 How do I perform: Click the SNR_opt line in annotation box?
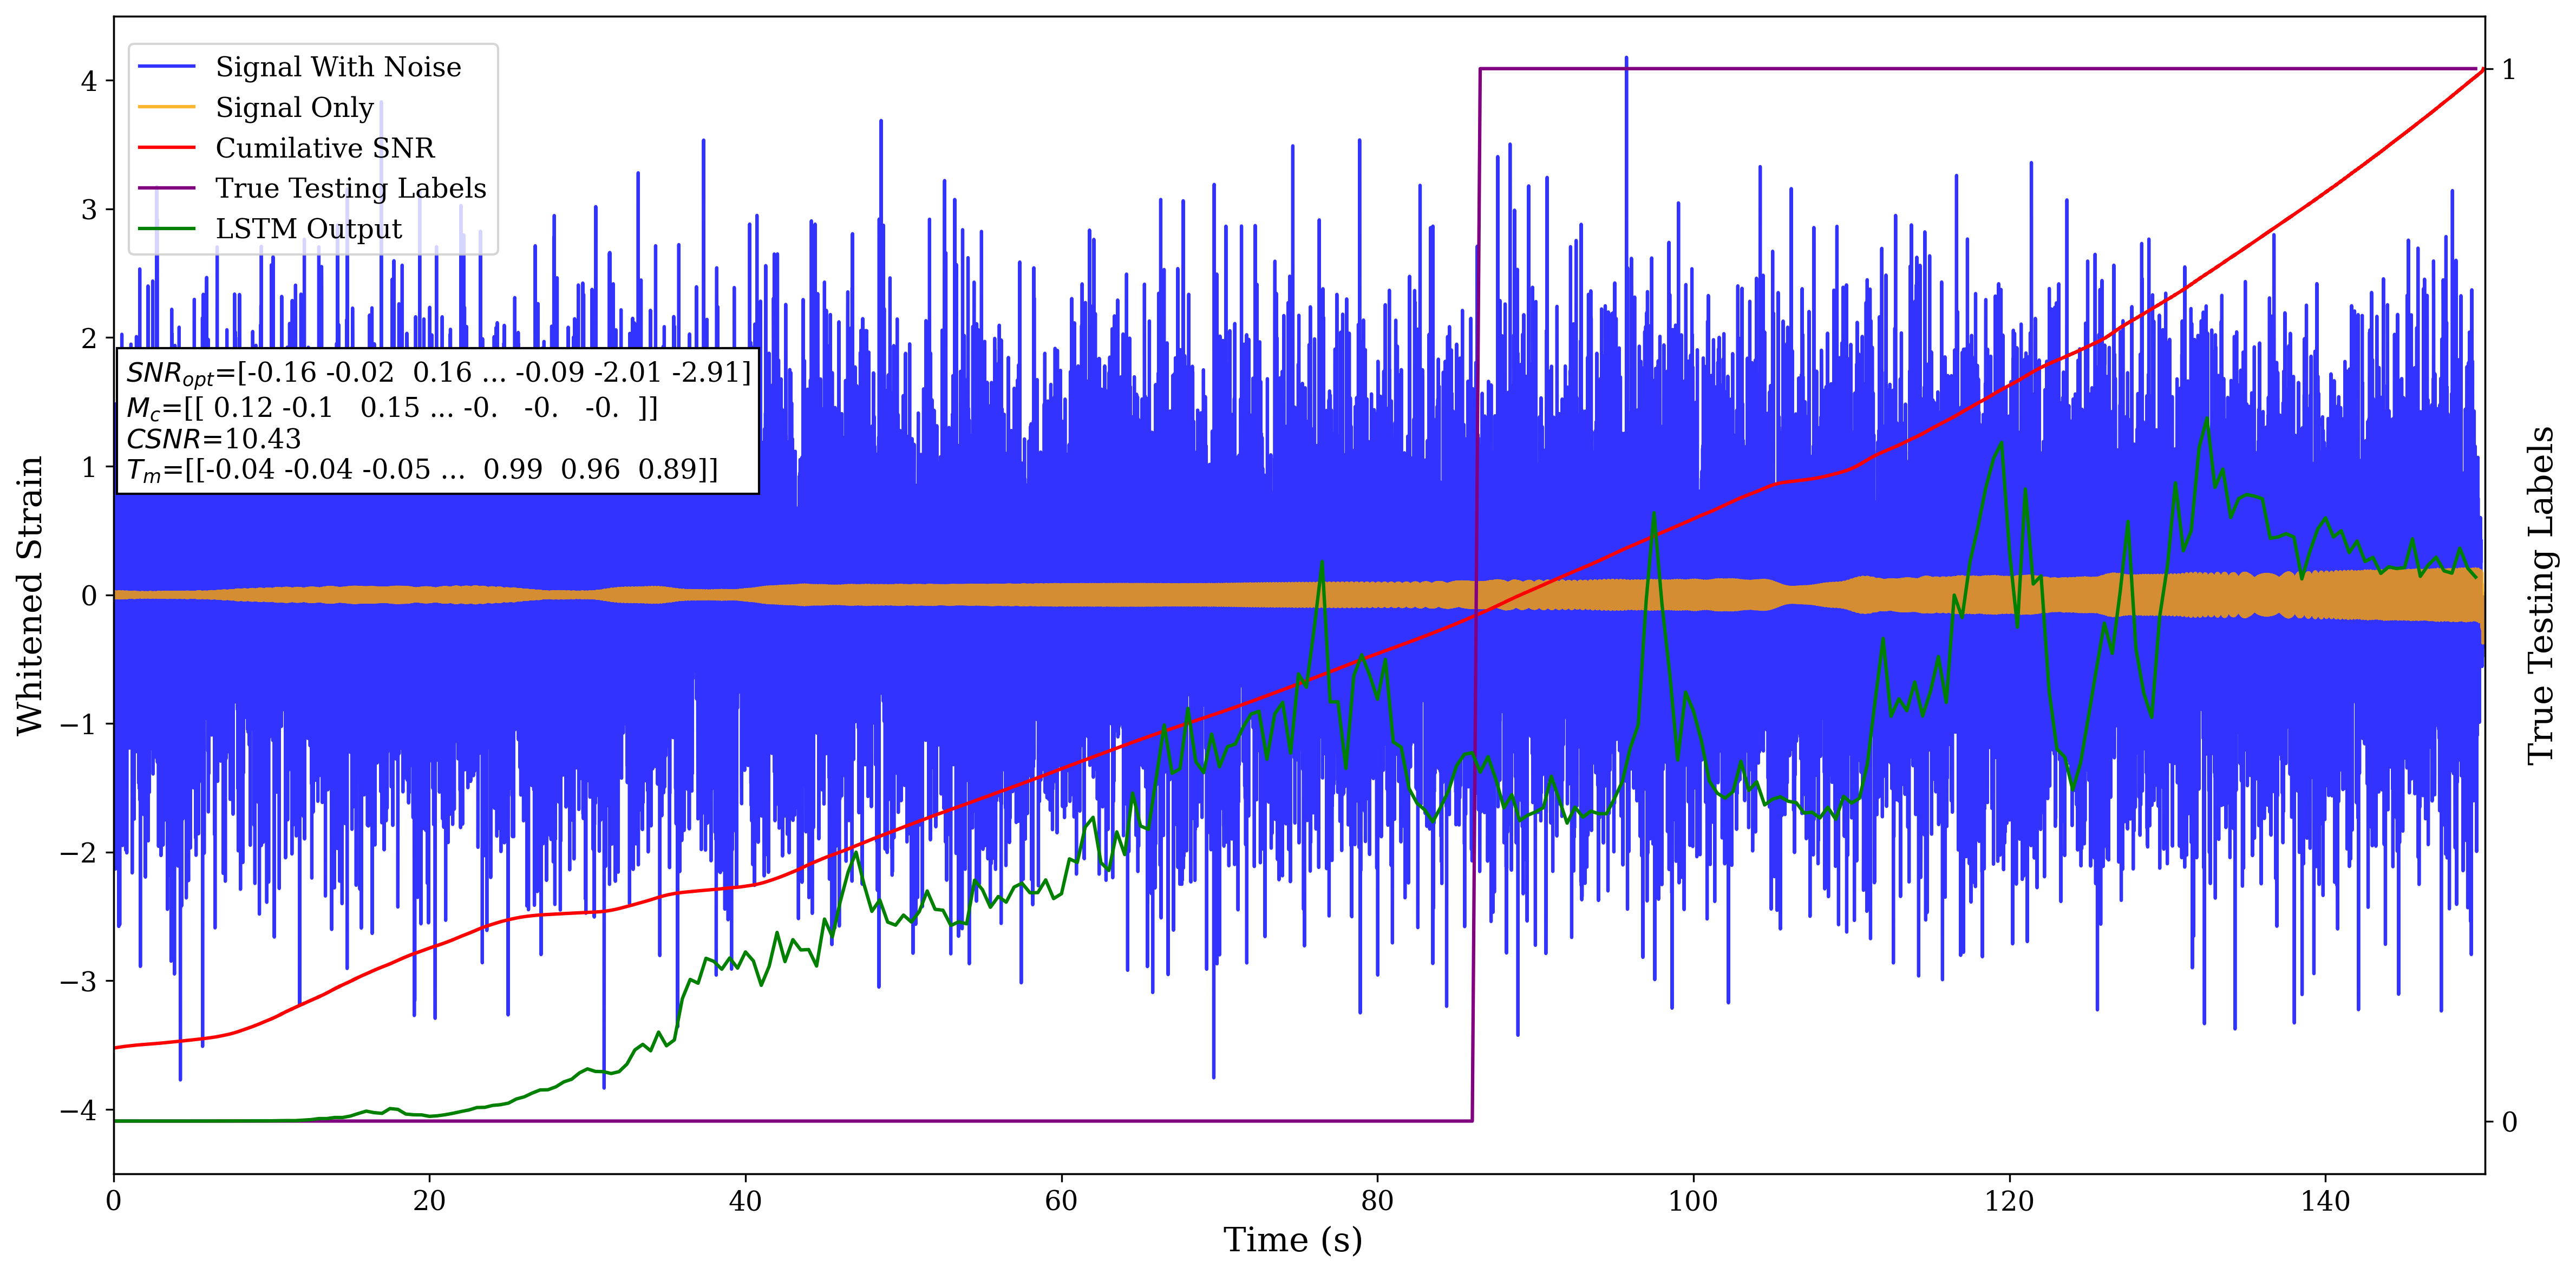[x=438, y=373]
